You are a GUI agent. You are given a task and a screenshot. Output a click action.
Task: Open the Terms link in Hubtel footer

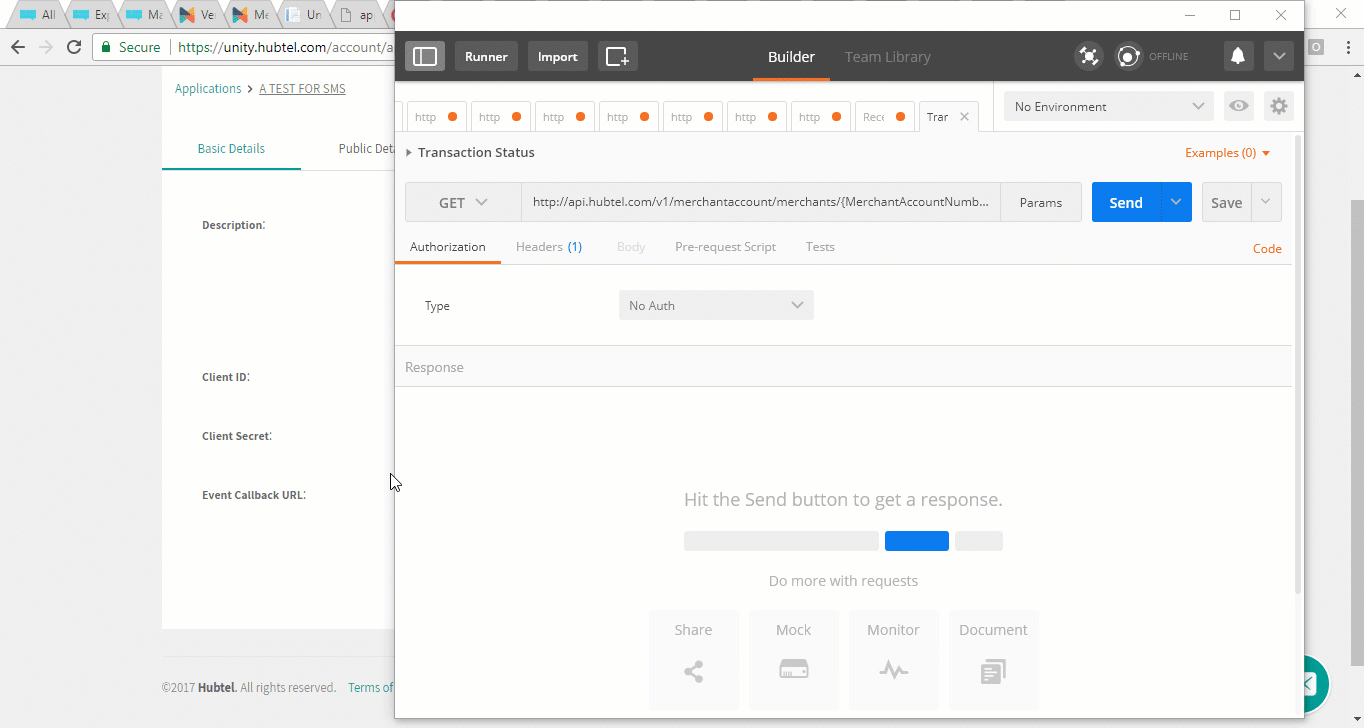(370, 687)
